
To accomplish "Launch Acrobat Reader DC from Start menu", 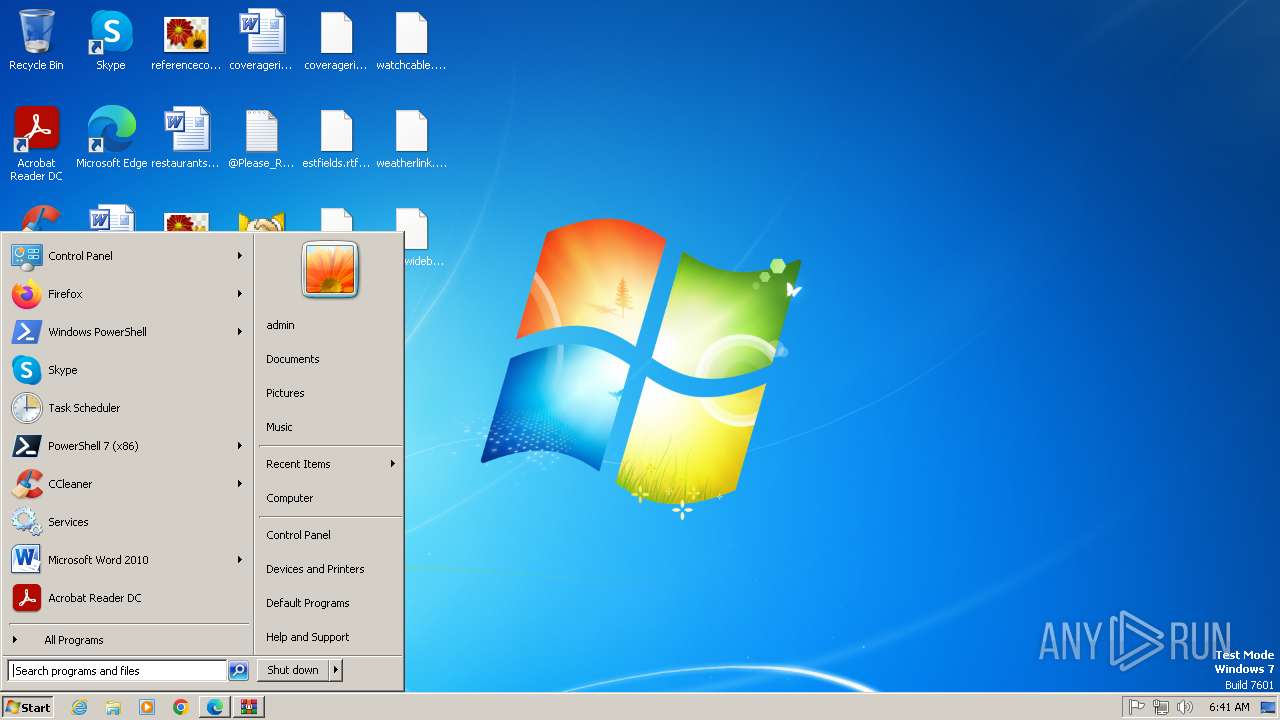I will coord(128,598).
